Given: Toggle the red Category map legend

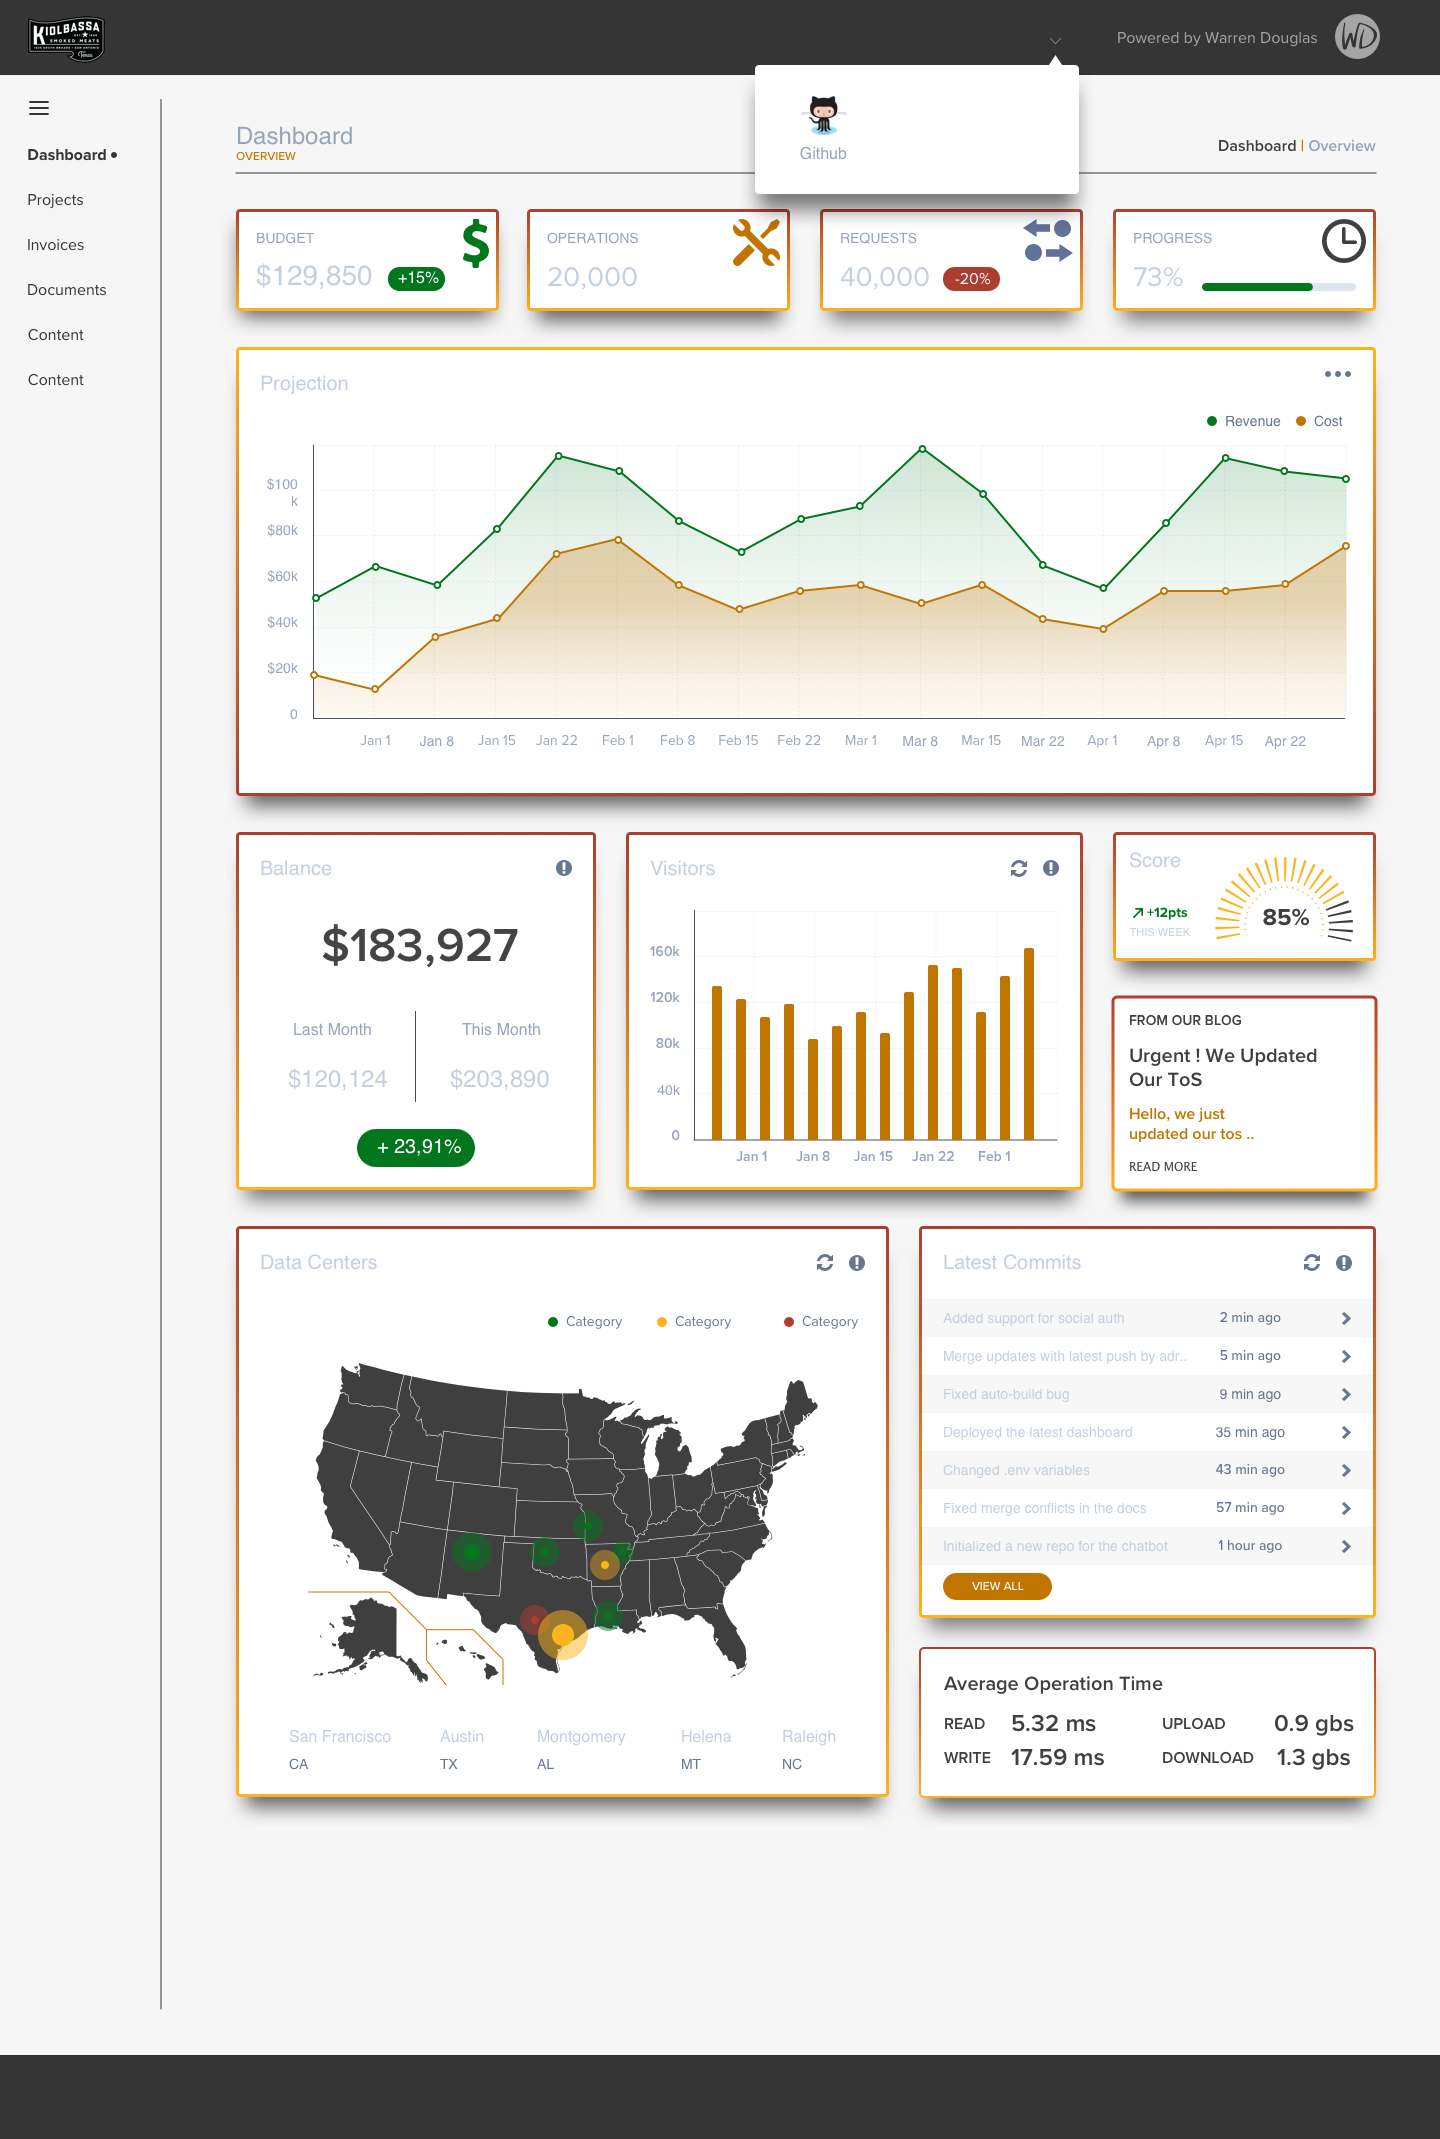Looking at the screenshot, I should tap(821, 1321).
